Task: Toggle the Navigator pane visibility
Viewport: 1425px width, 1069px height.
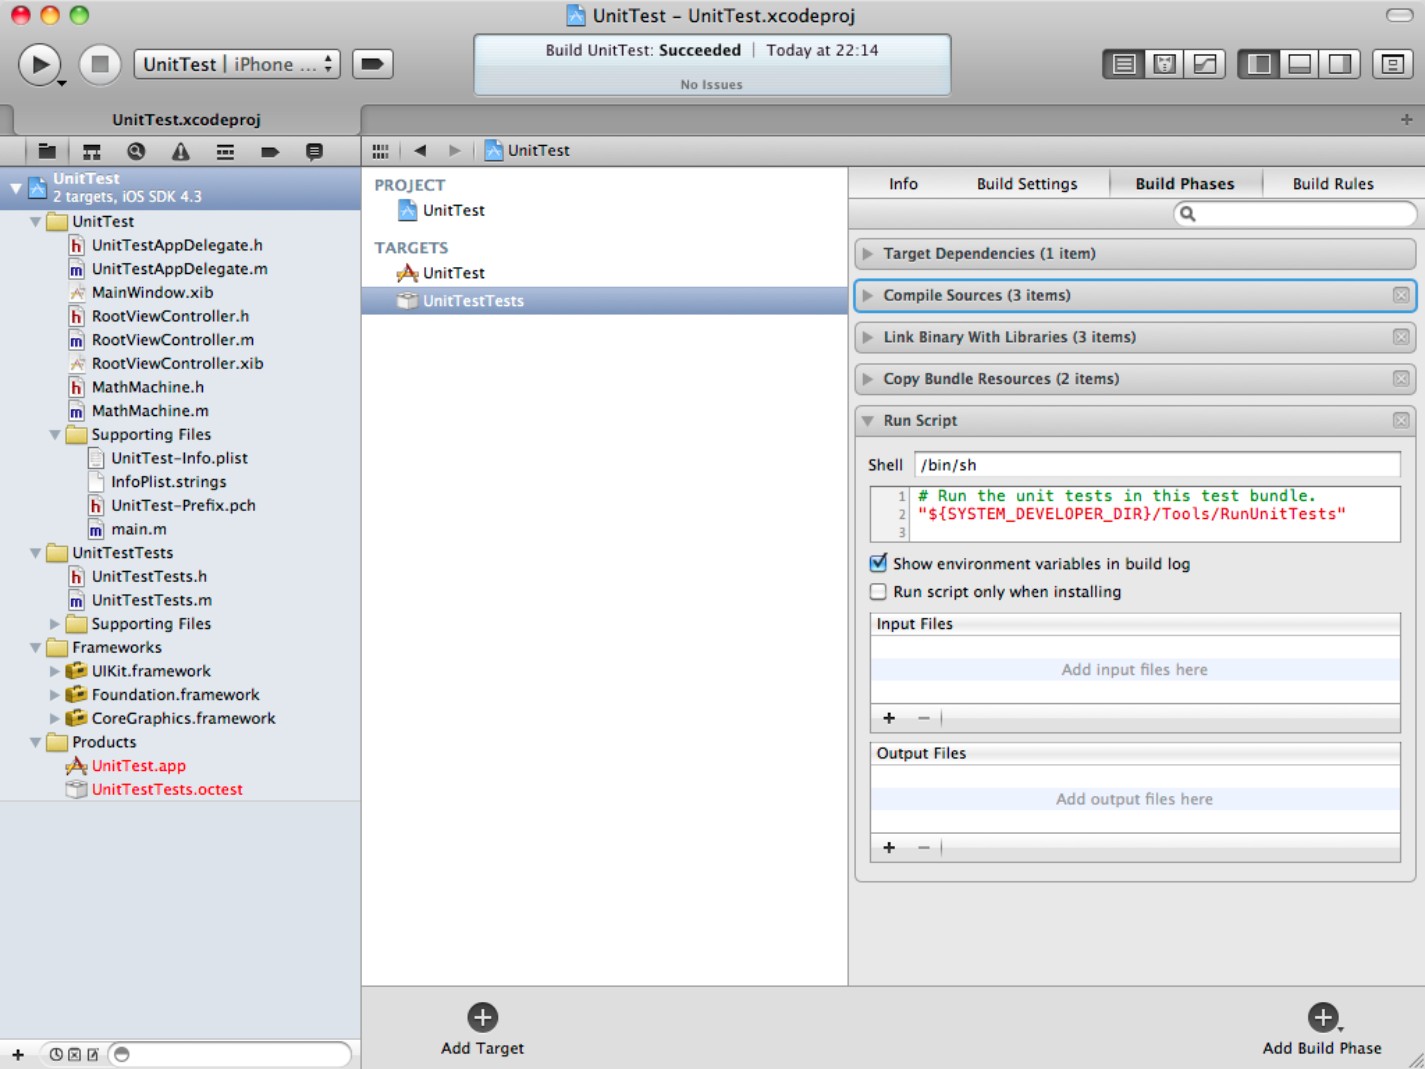Action: click(x=1259, y=64)
